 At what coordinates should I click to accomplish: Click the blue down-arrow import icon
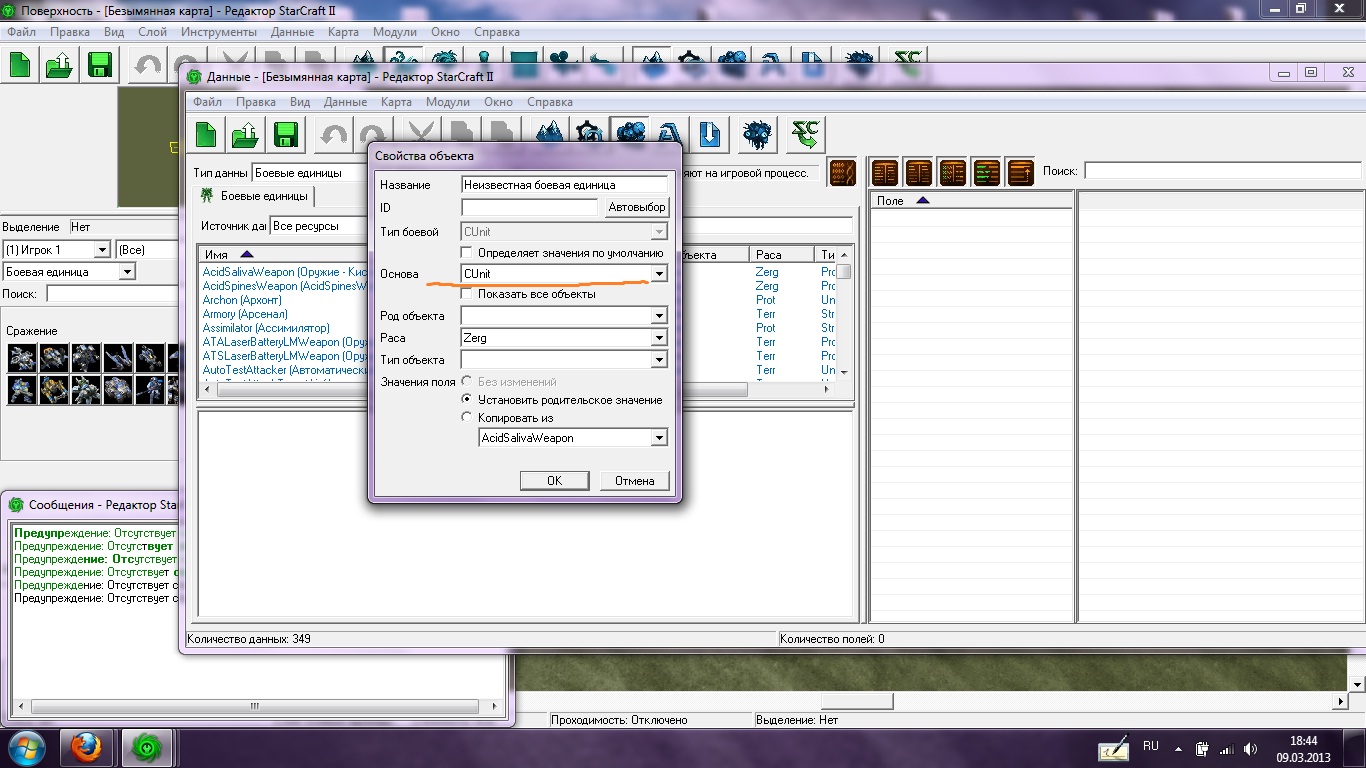coord(709,134)
